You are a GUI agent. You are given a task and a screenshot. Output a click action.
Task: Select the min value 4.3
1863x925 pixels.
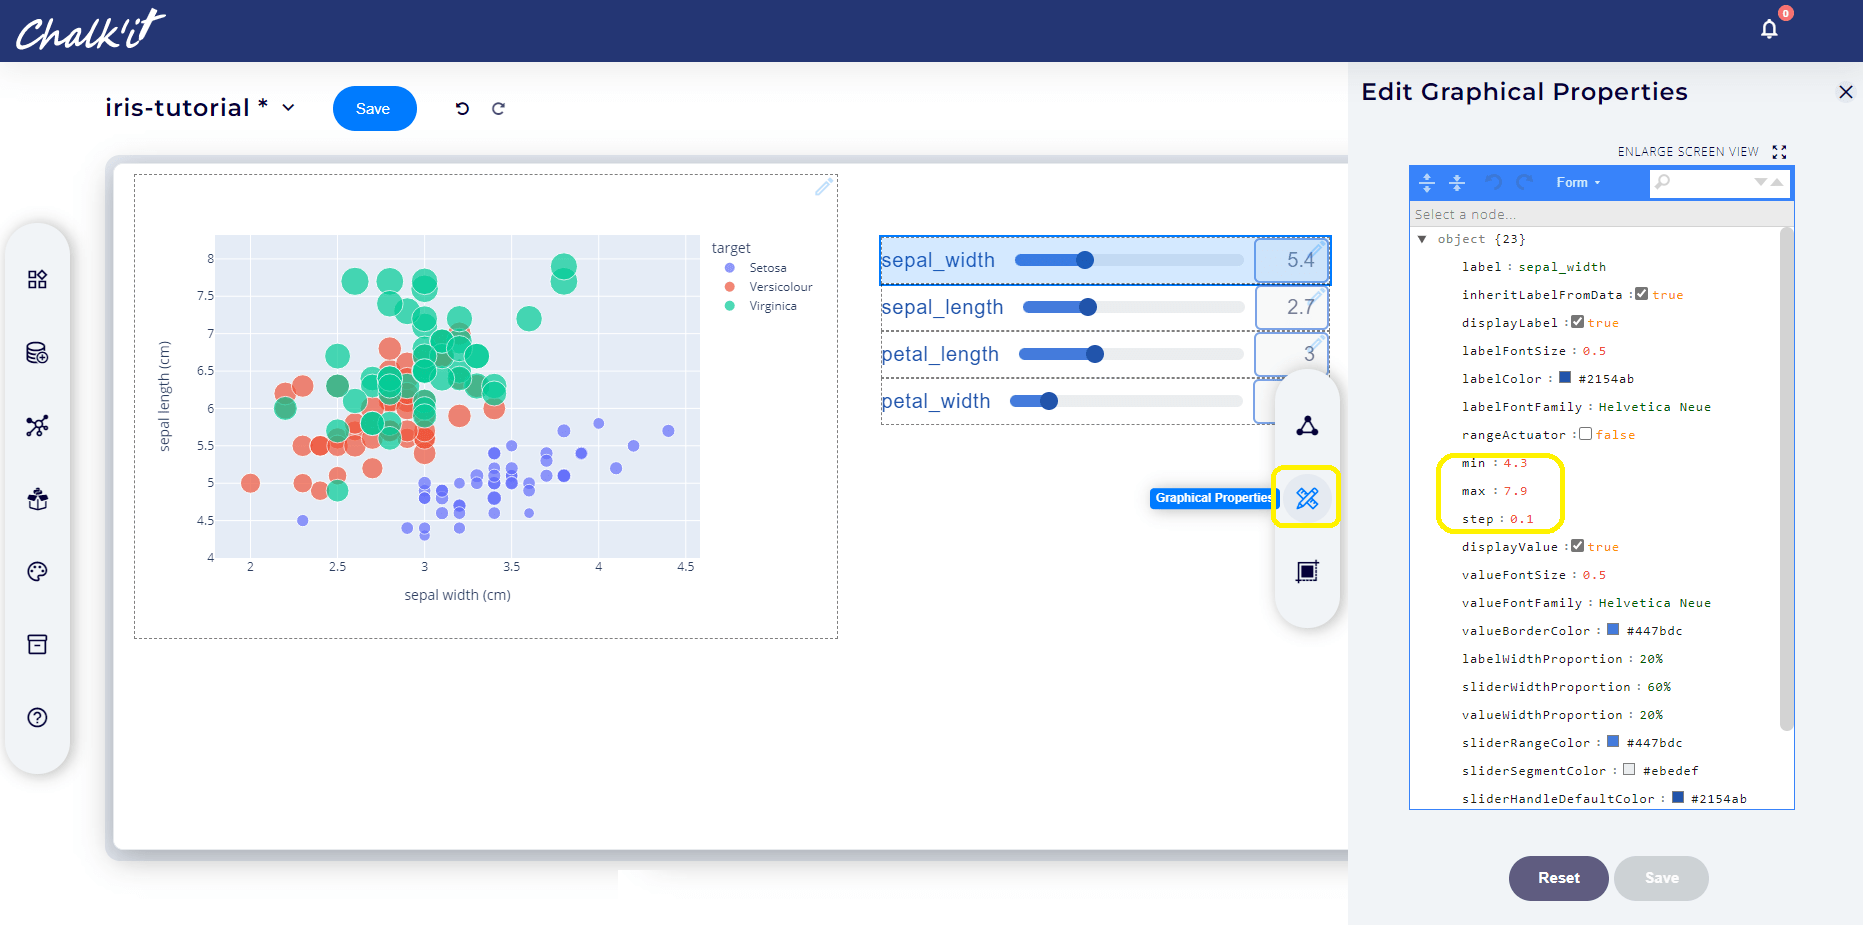(1515, 463)
